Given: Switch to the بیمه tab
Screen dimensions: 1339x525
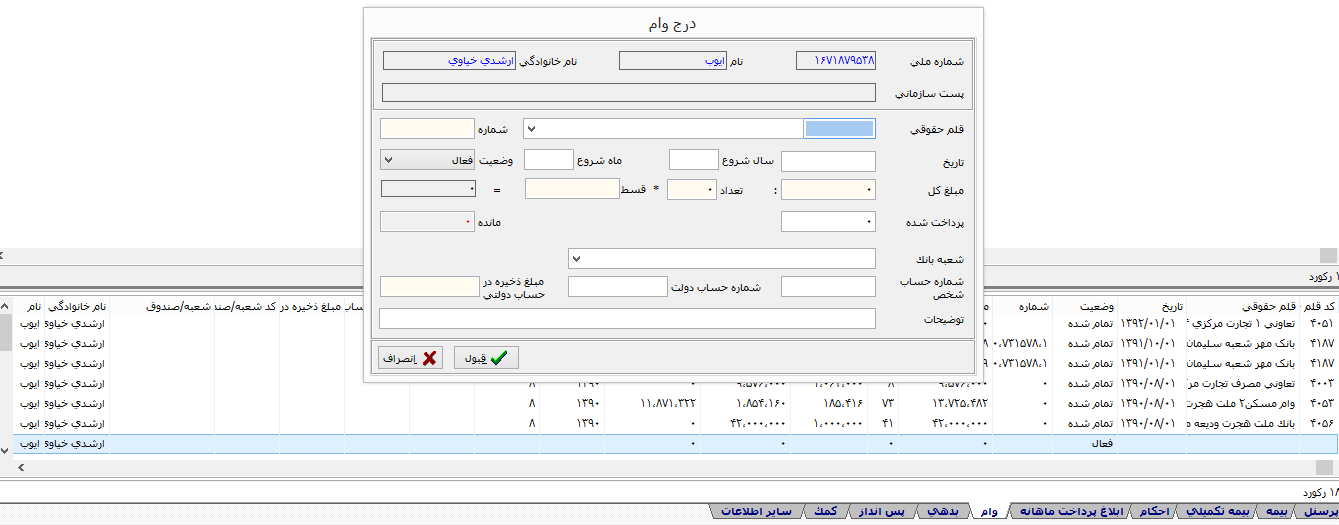Looking at the screenshot, I should click(x=1278, y=512).
